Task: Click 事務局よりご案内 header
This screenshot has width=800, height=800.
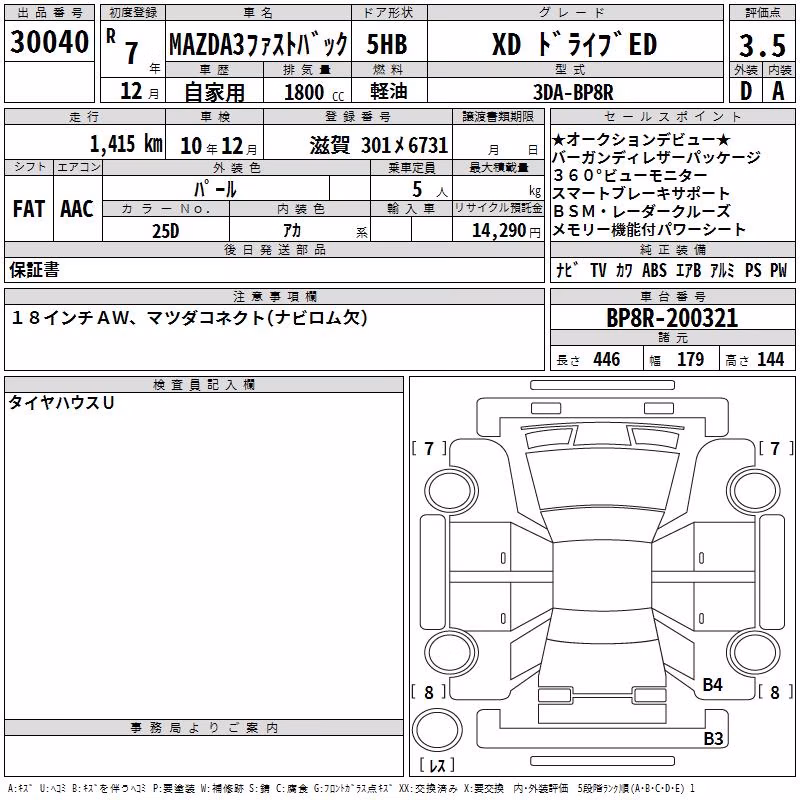Action: [204, 728]
